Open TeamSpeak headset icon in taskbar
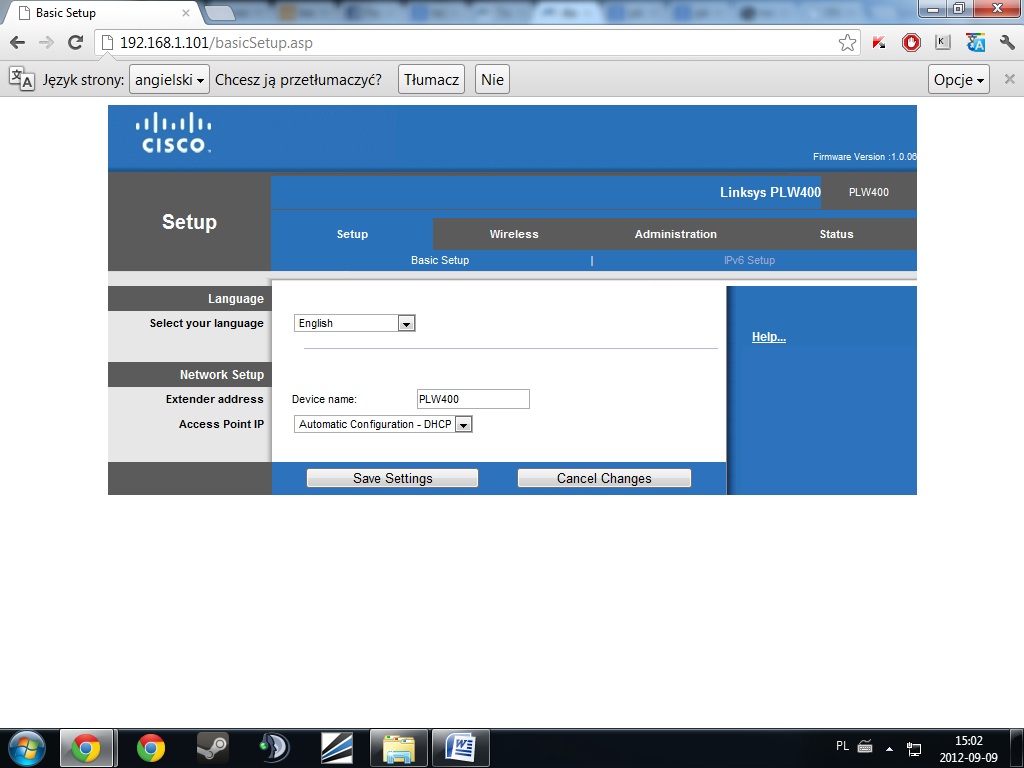Image resolution: width=1024 pixels, height=768 pixels. [275, 748]
